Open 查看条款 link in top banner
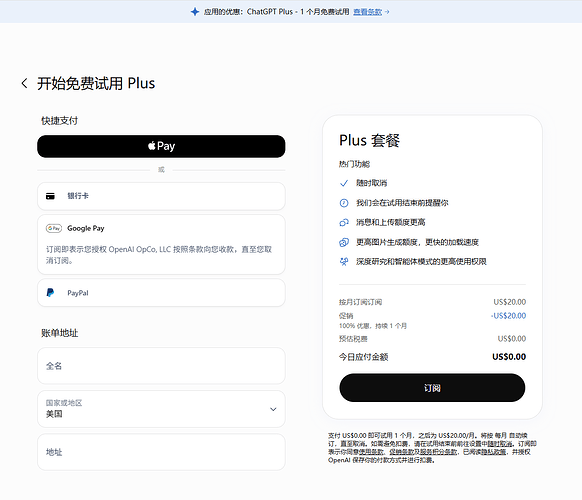Screen dimensions: 582x500 pyautogui.click(x=367, y=12)
